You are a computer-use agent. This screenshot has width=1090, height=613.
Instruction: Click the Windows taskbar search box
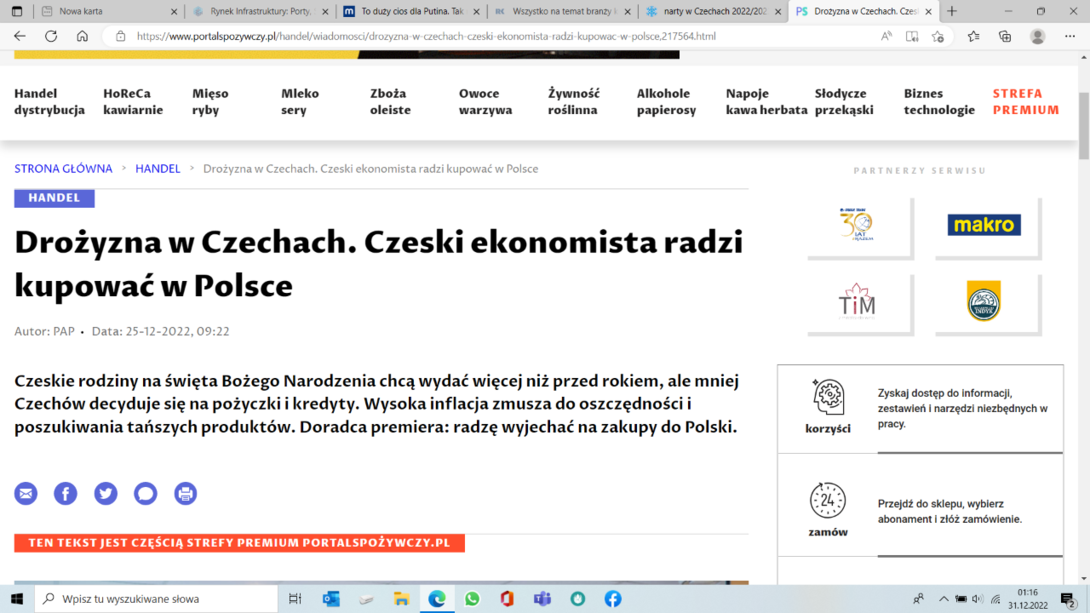point(156,598)
